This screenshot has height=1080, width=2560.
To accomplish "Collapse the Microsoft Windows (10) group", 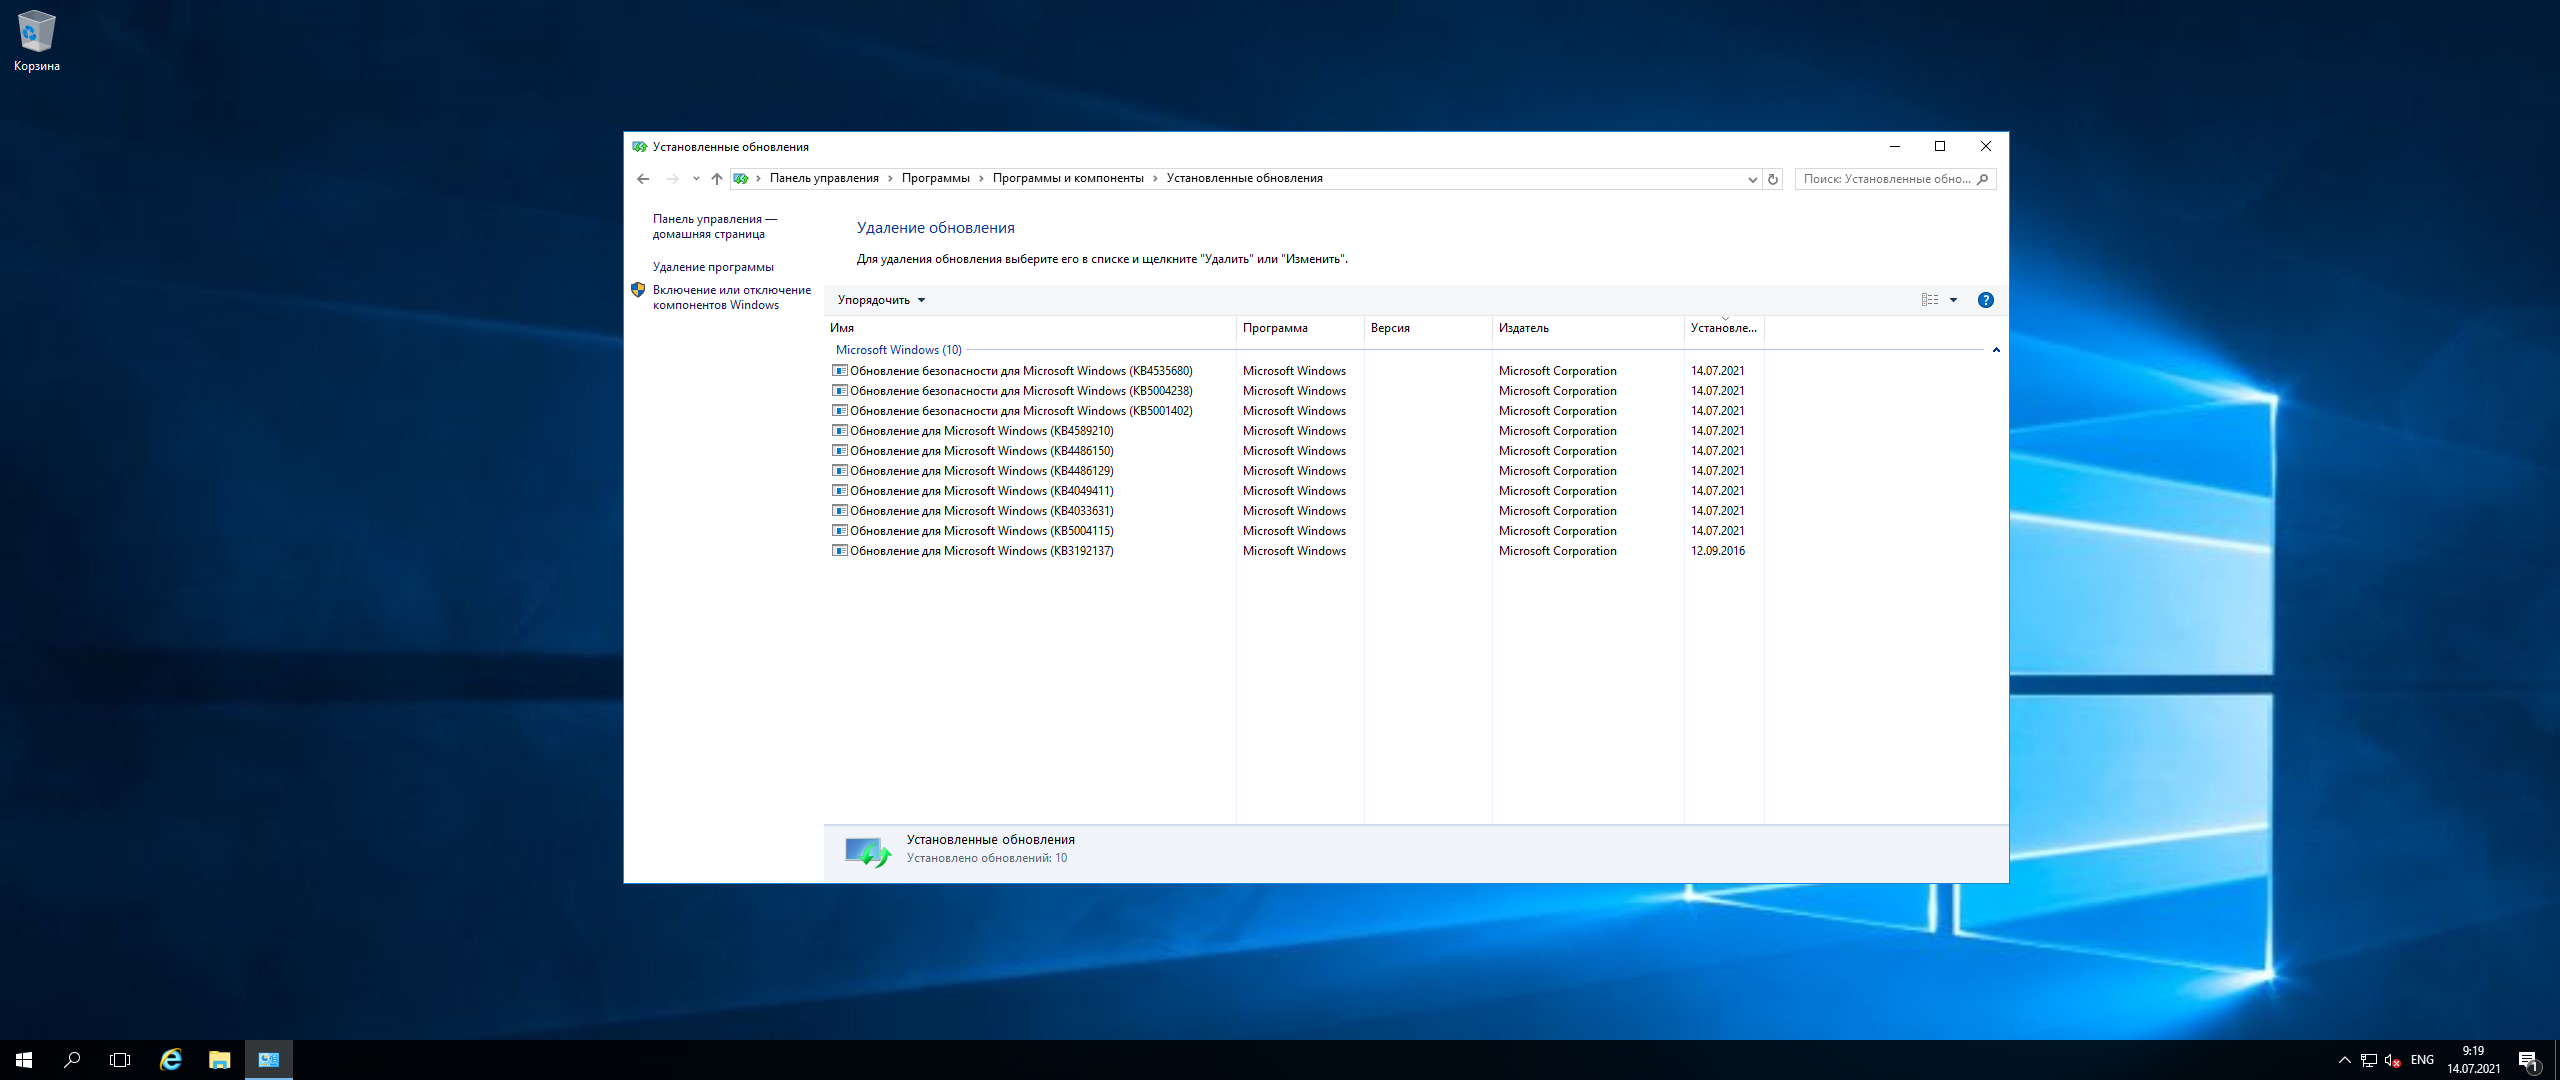I will click(1996, 350).
